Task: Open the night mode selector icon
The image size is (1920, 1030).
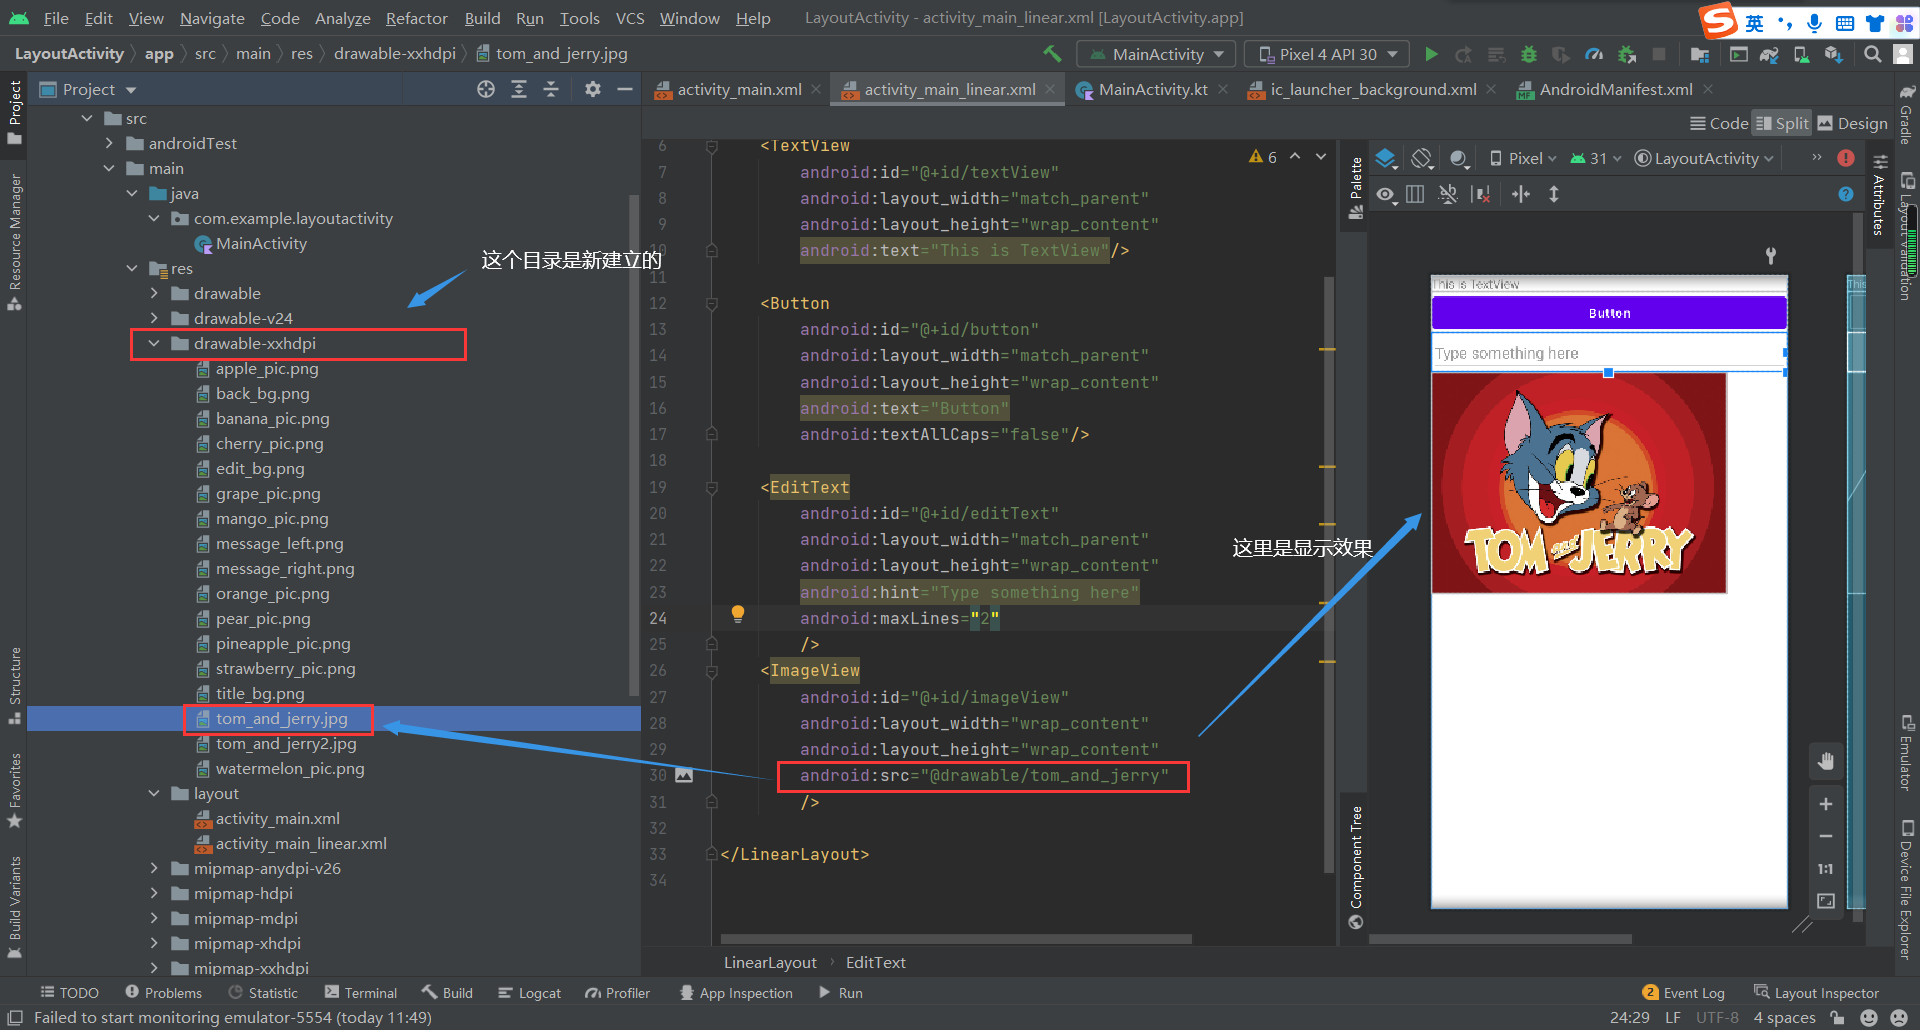Action: (x=1459, y=158)
